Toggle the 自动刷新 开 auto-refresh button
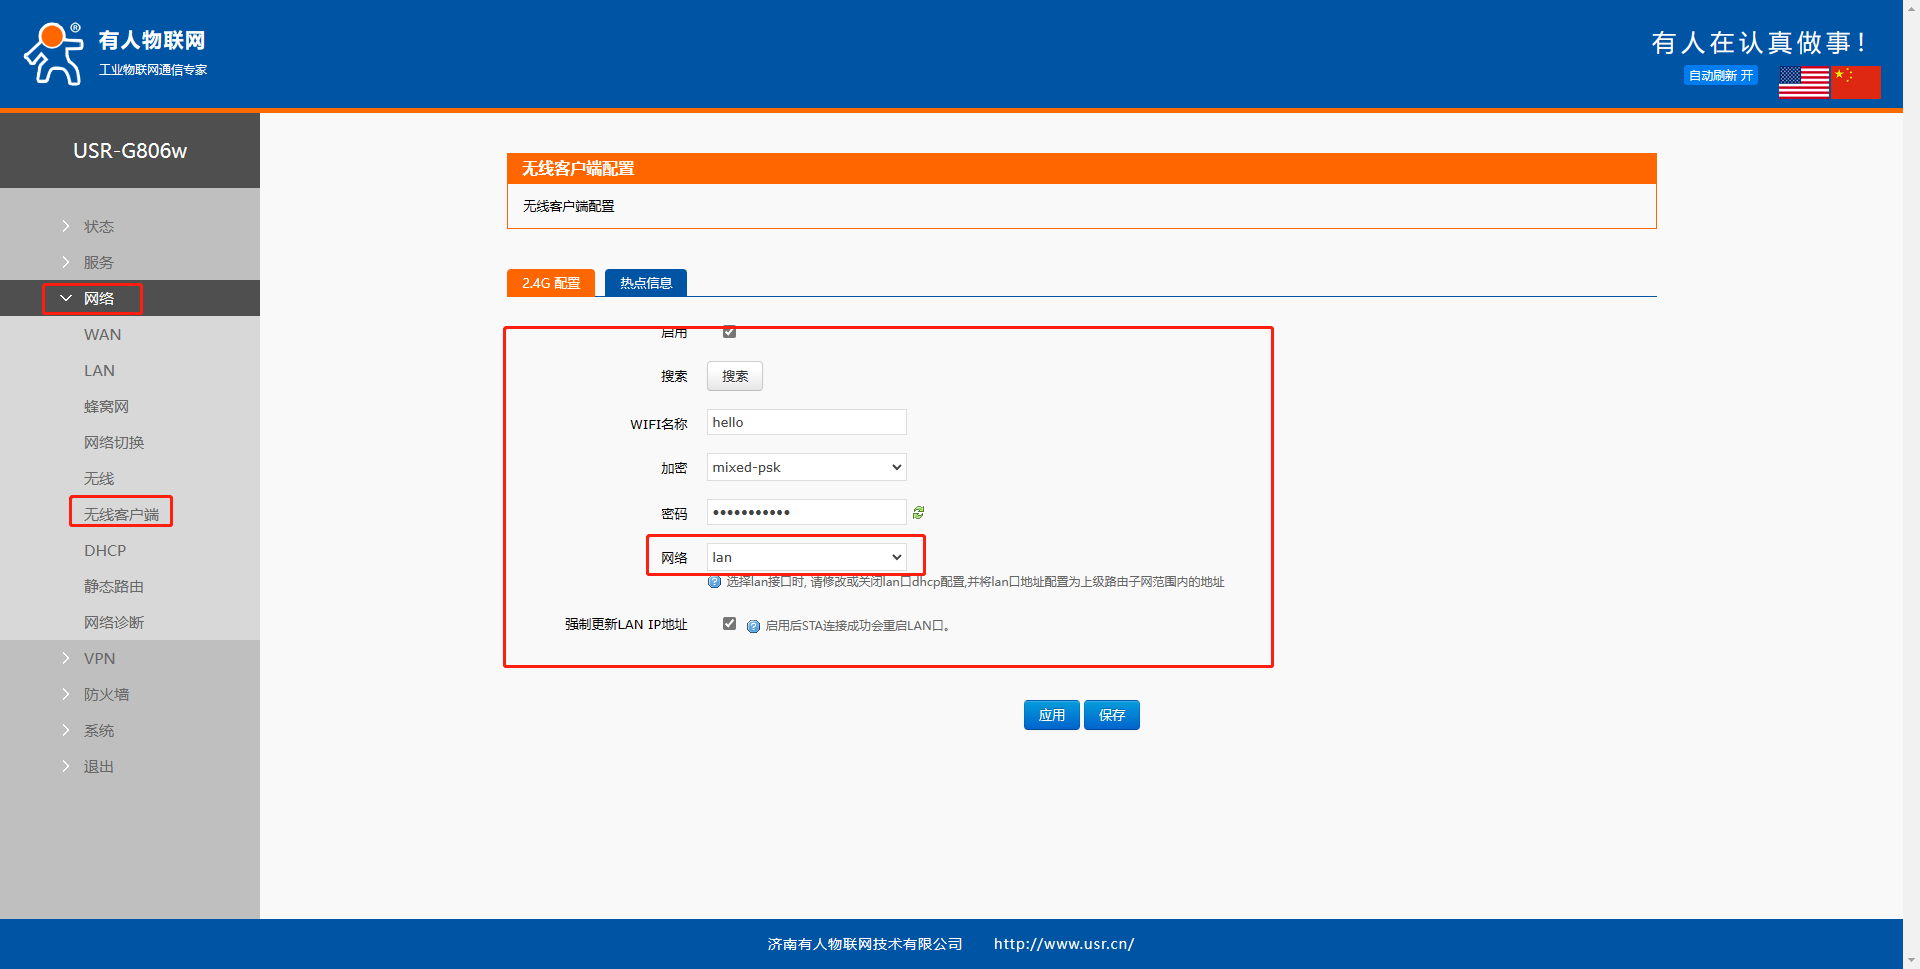The width and height of the screenshot is (1920, 969). 1720,76
